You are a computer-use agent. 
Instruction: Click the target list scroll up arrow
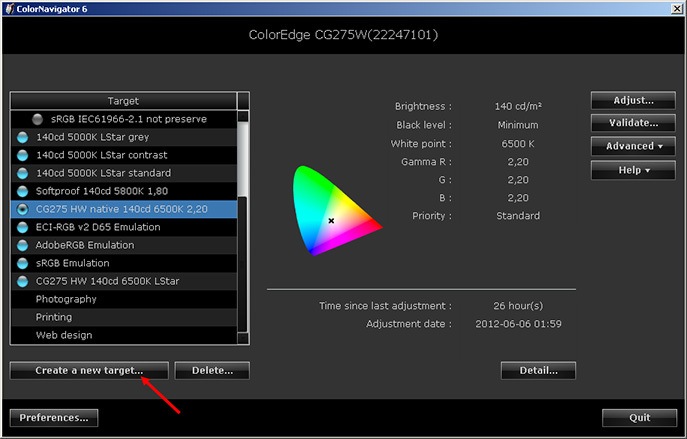(x=243, y=116)
